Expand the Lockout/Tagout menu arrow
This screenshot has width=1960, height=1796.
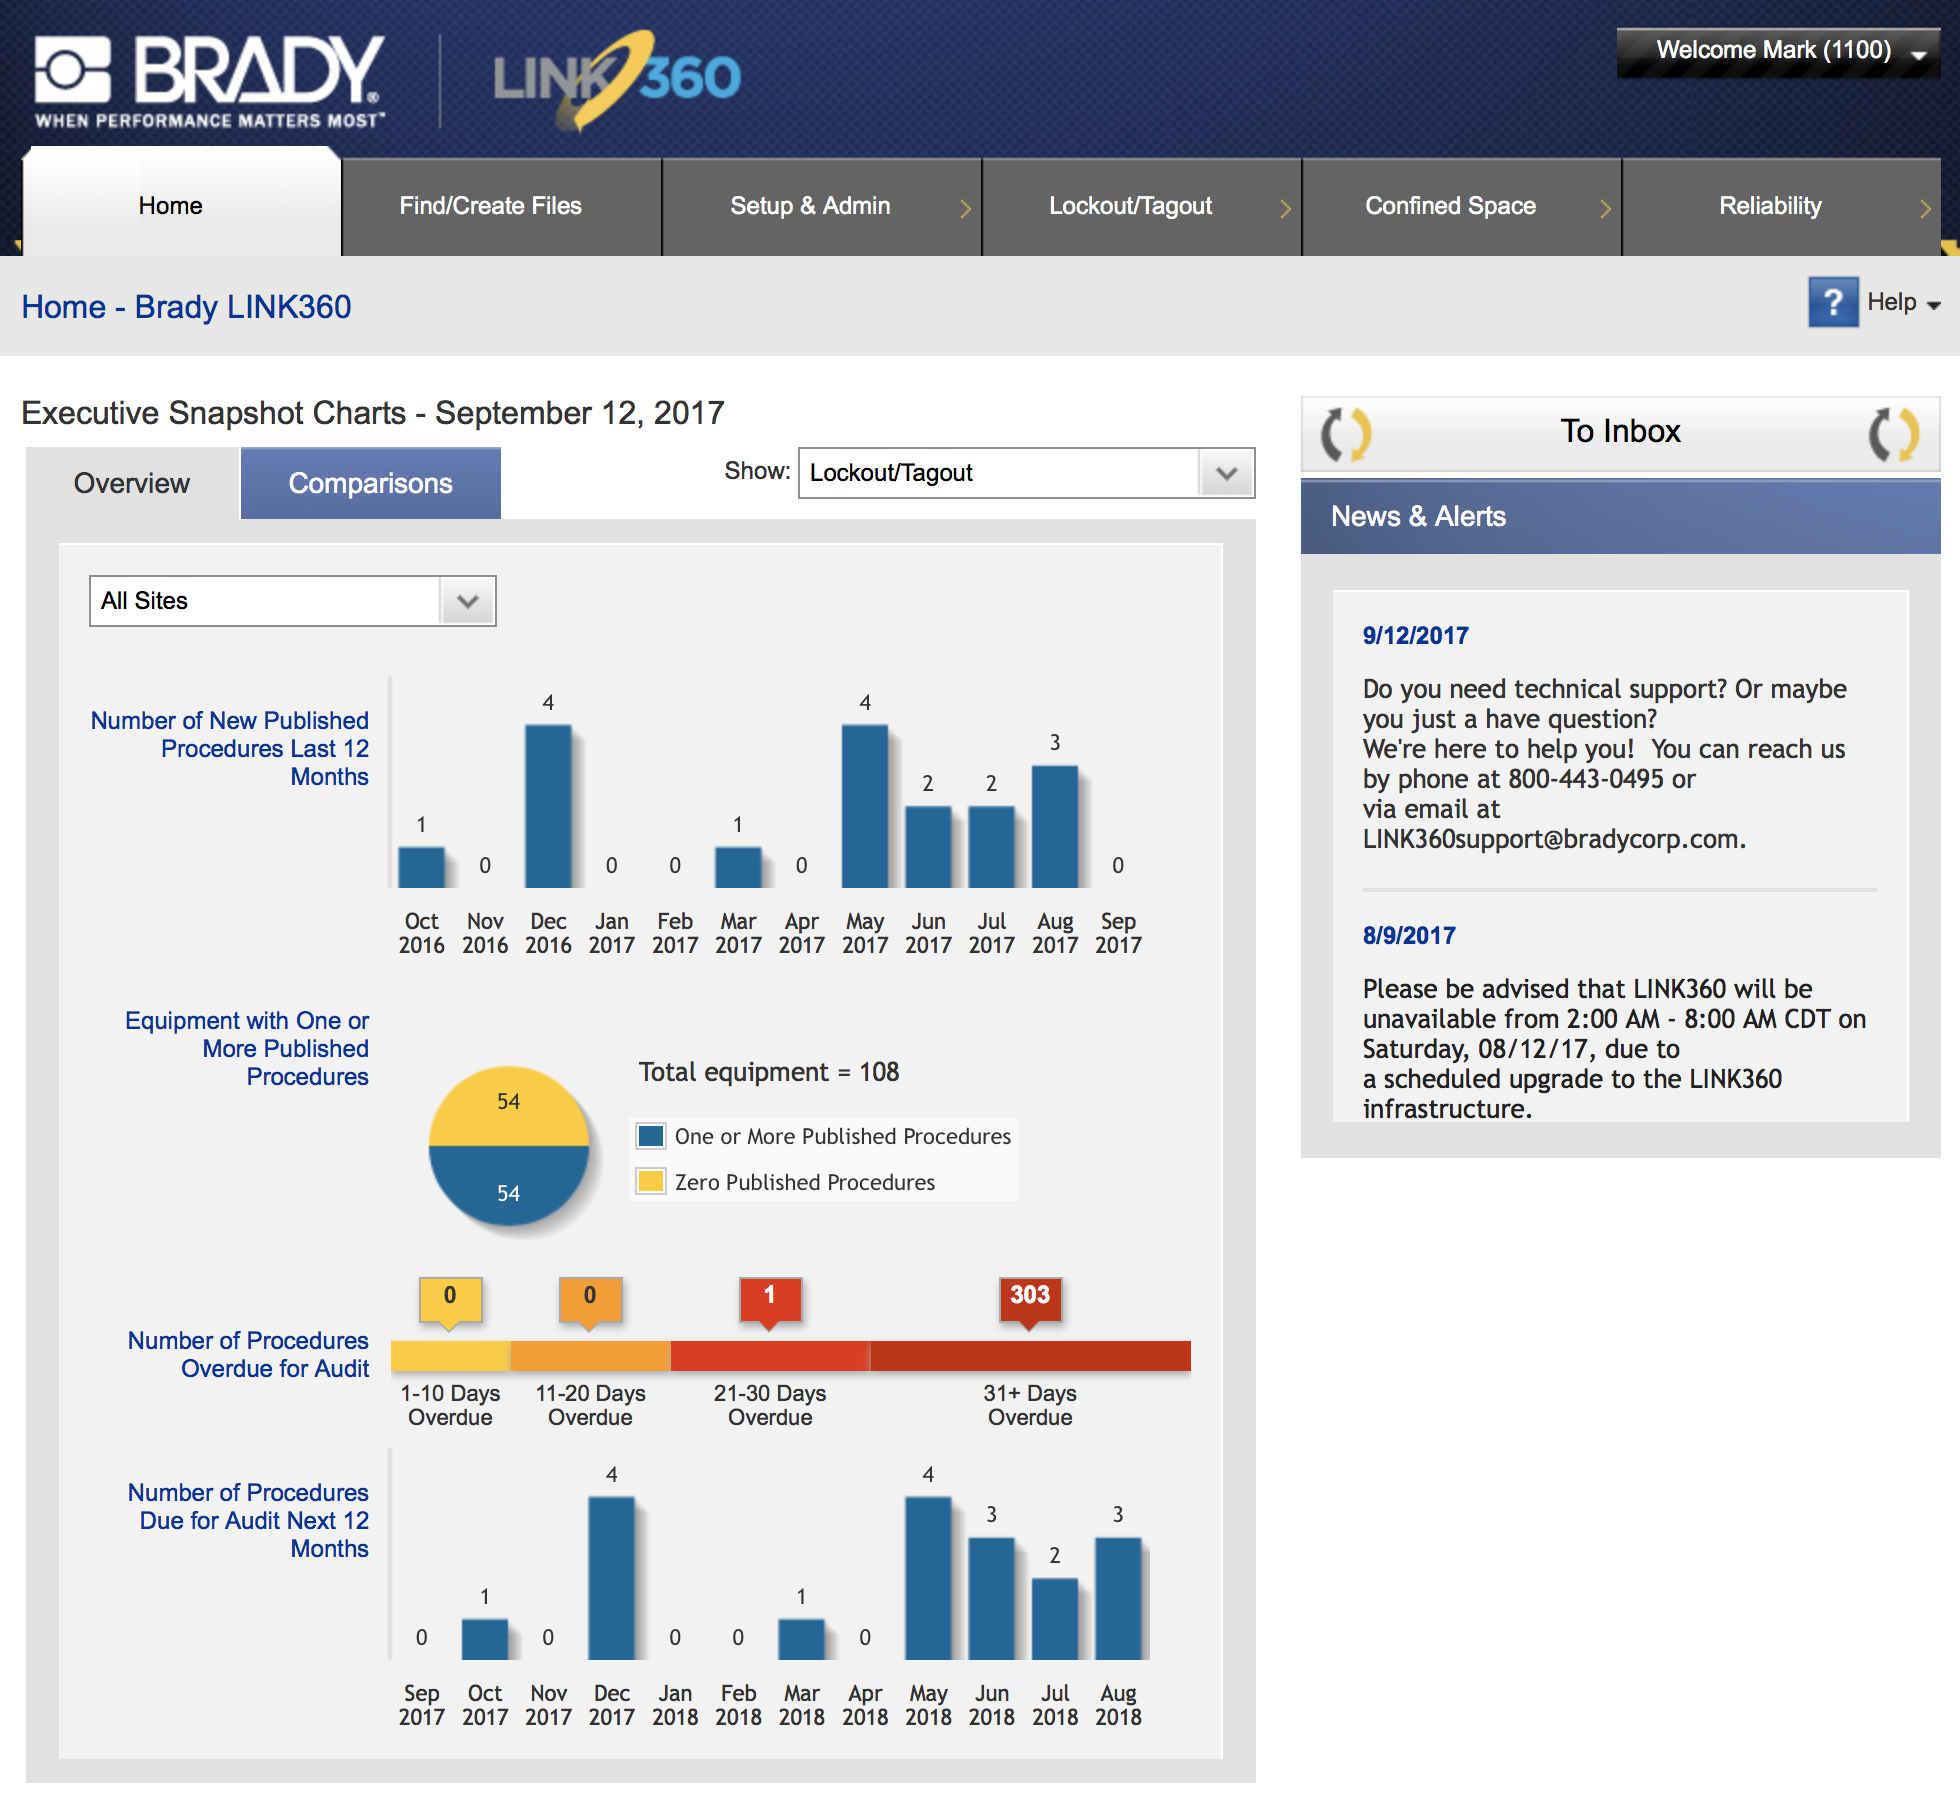[1285, 207]
